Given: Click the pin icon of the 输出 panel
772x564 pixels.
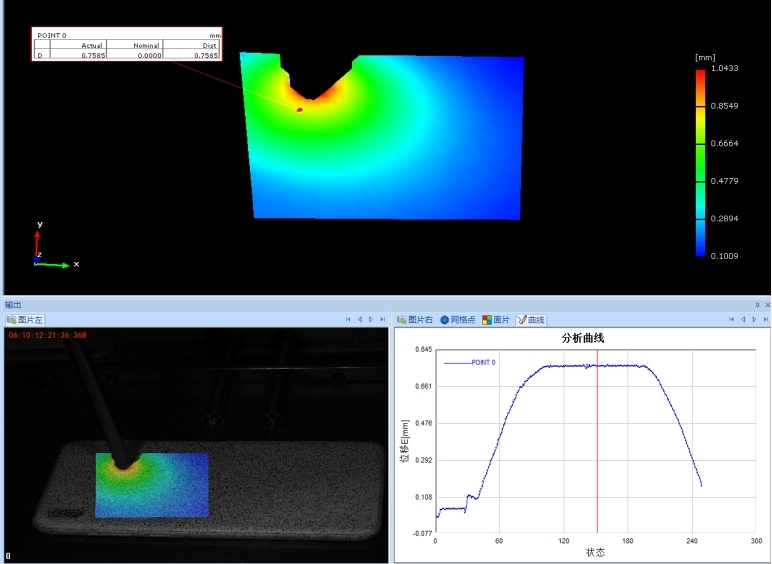Looking at the screenshot, I should pyautogui.click(x=757, y=304).
